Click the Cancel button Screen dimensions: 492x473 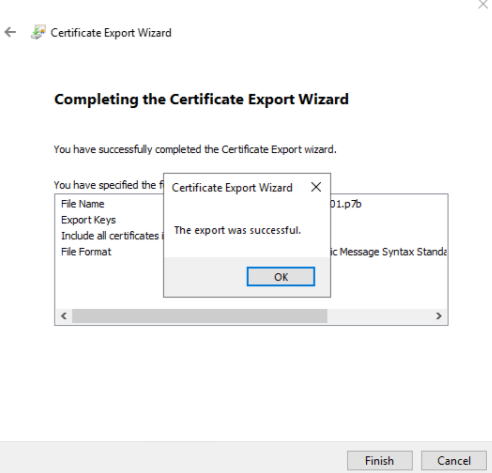[454, 461]
